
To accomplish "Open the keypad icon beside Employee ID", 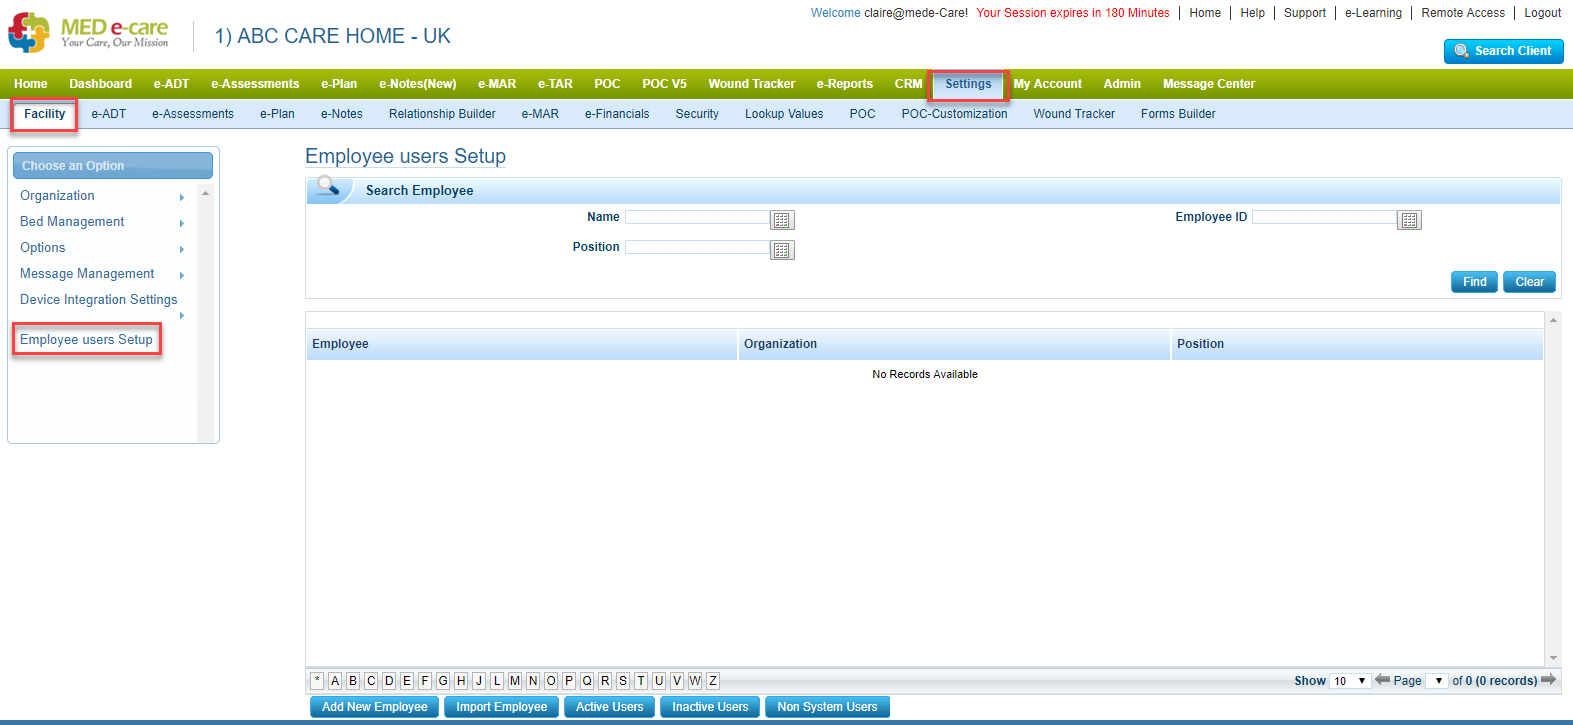I will point(1409,220).
